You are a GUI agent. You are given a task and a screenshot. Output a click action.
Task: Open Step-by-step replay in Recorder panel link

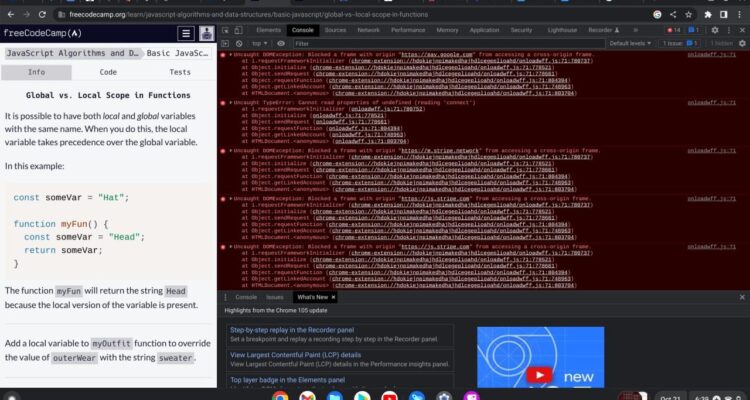(292, 330)
